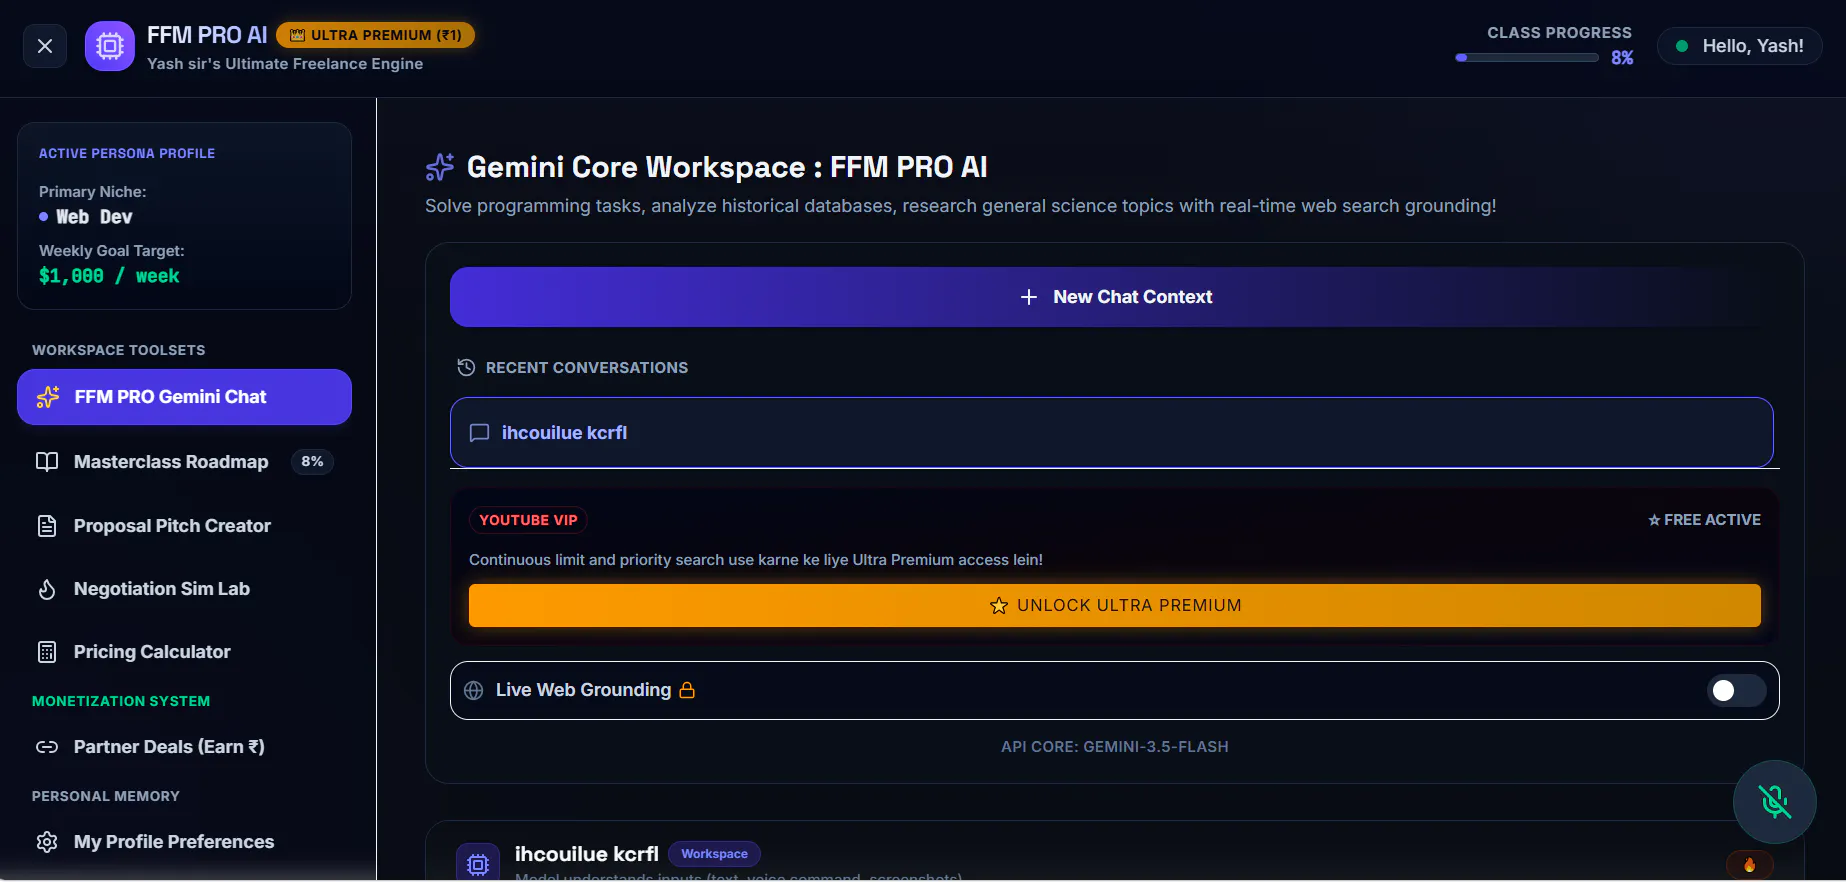
Task: Click the sparkle icon beside Gemini Core Workspace
Action: point(440,167)
